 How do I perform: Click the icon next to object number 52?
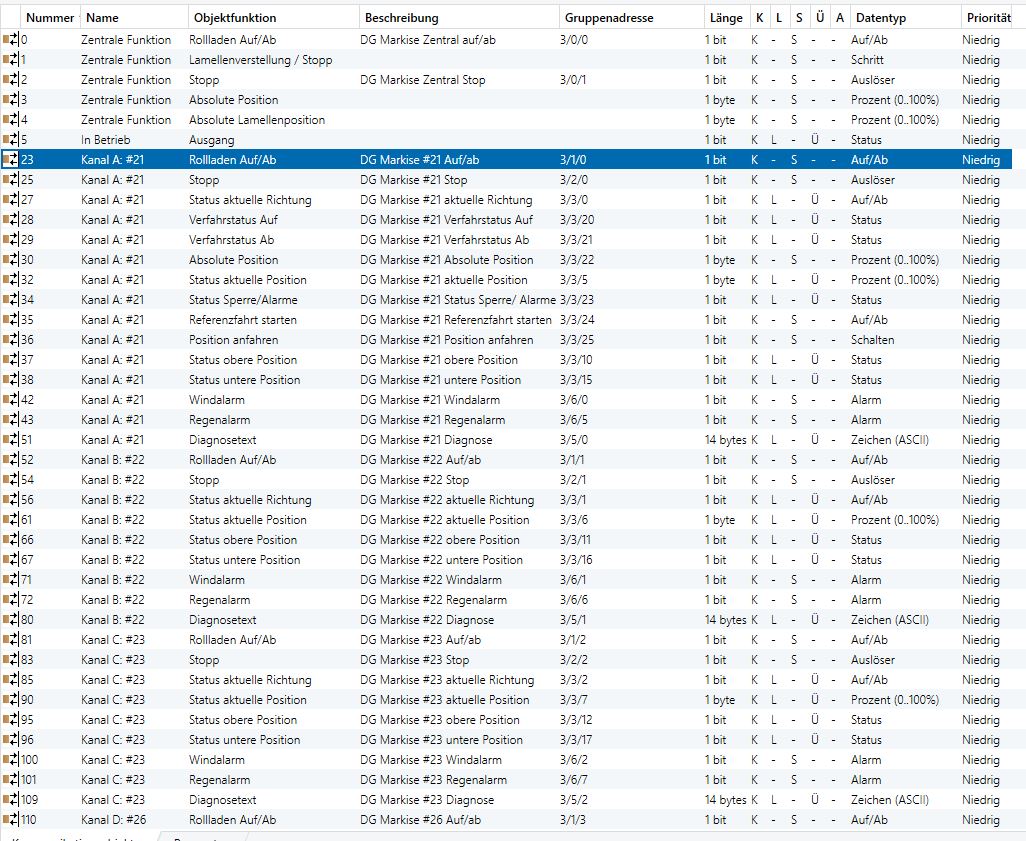tap(11, 460)
